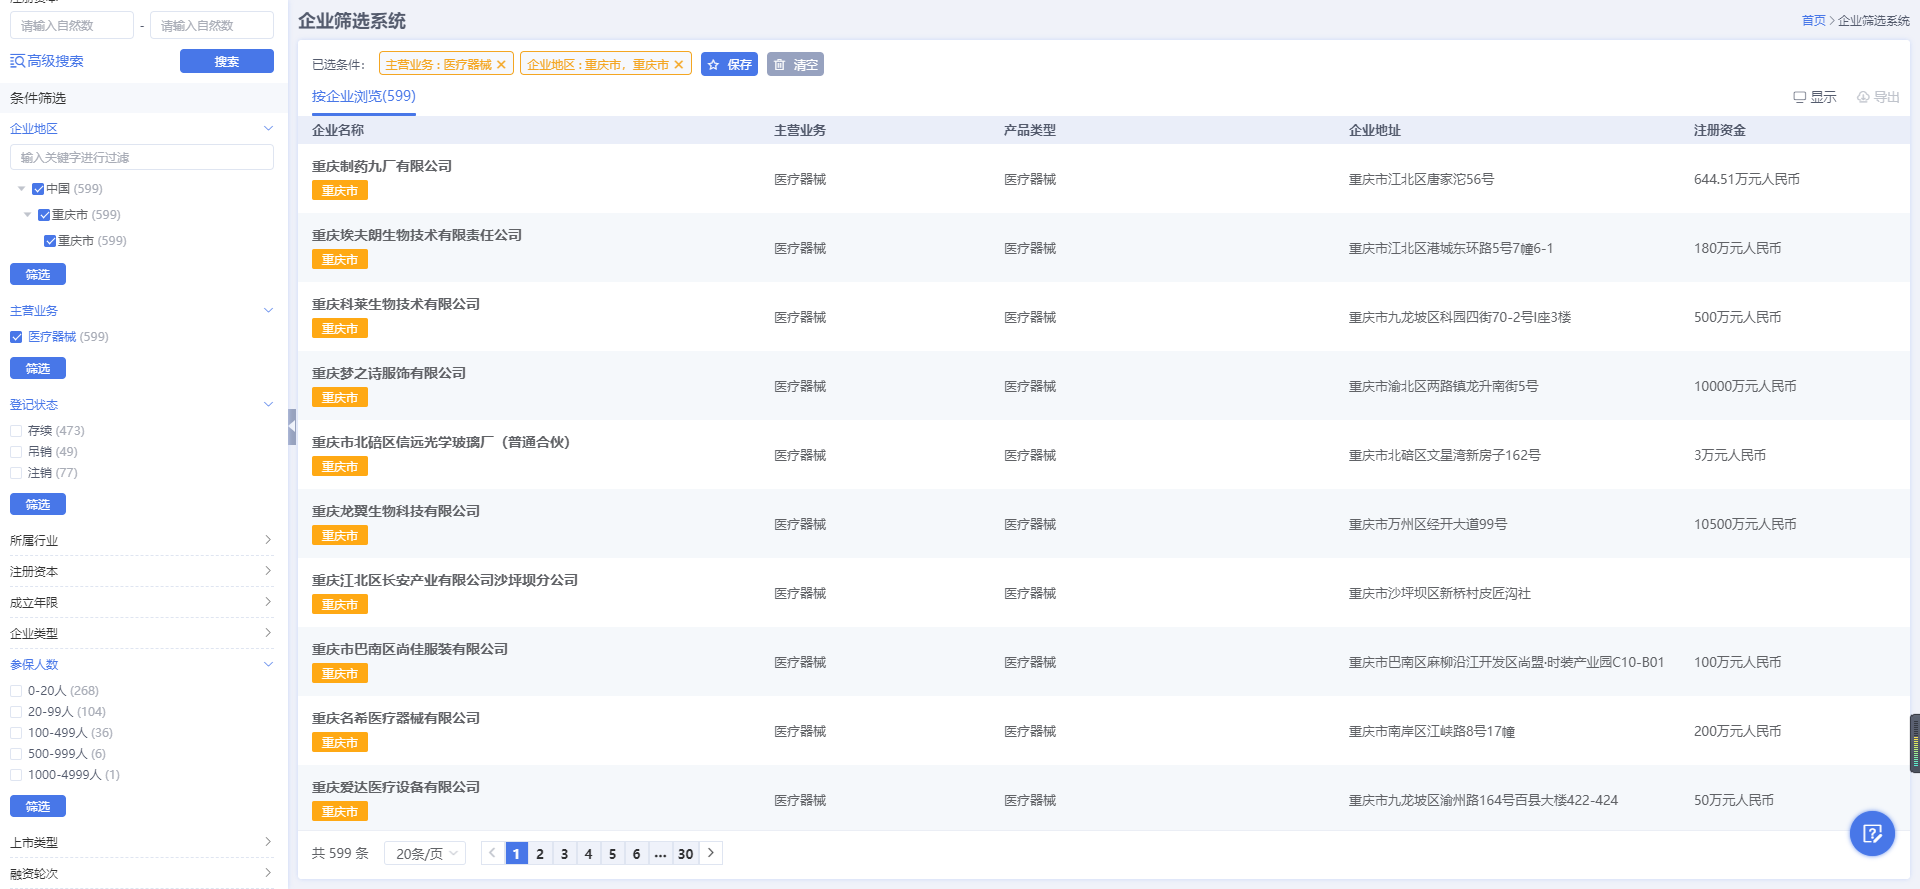
Task: Uncheck the 中国 (599) region checkbox
Action: point(38,189)
